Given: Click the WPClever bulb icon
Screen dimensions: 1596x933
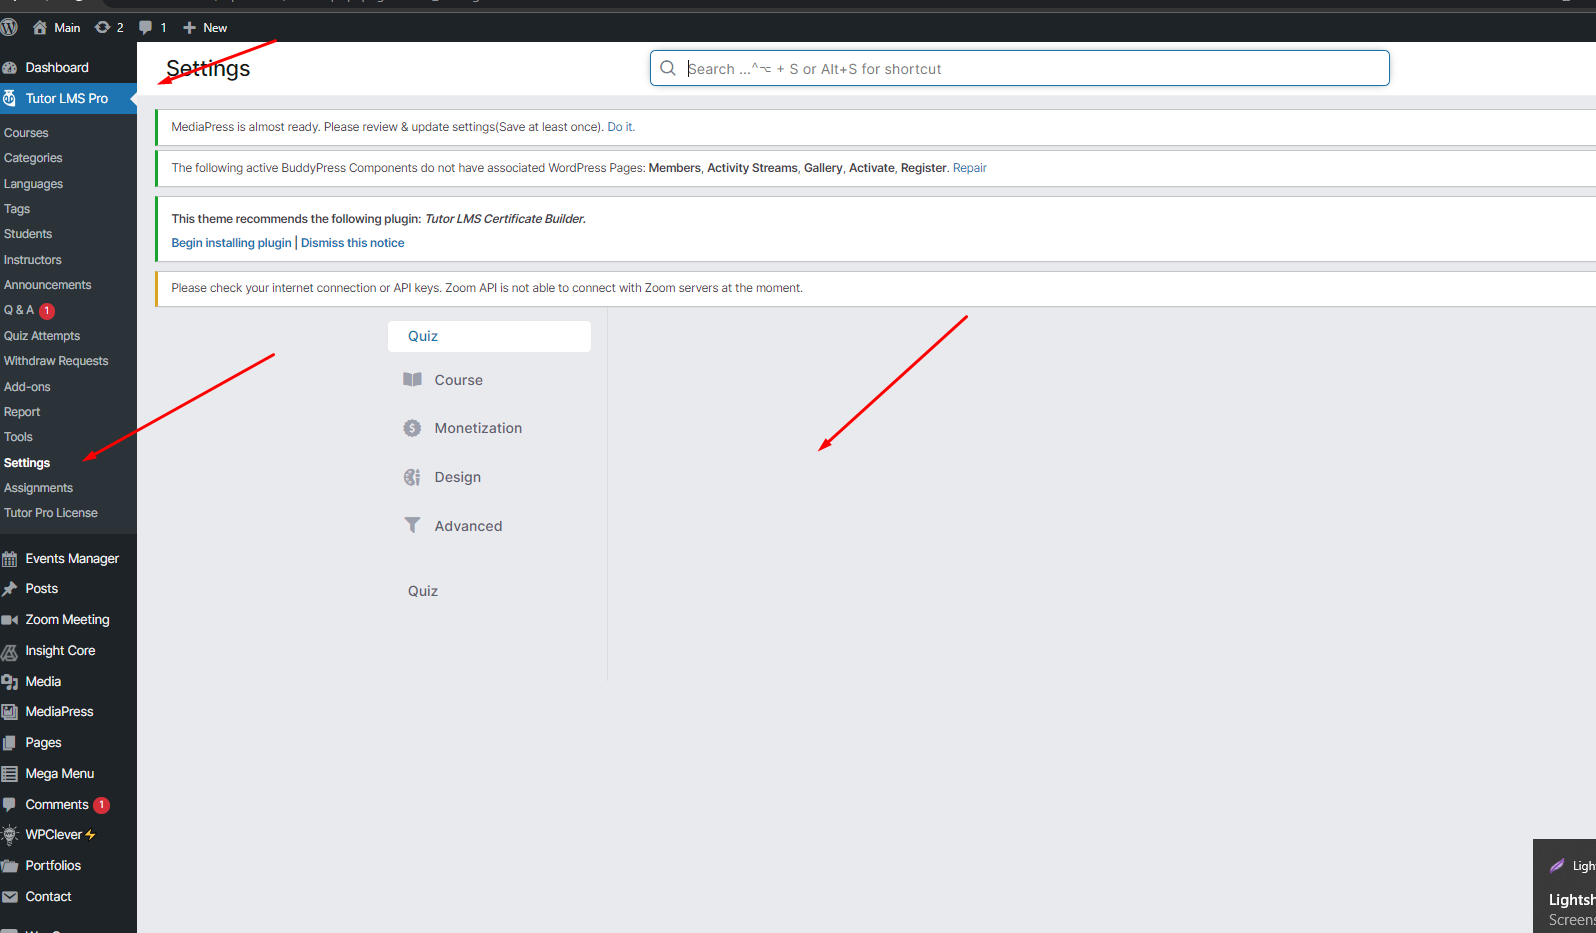Looking at the screenshot, I should coord(10,835).
